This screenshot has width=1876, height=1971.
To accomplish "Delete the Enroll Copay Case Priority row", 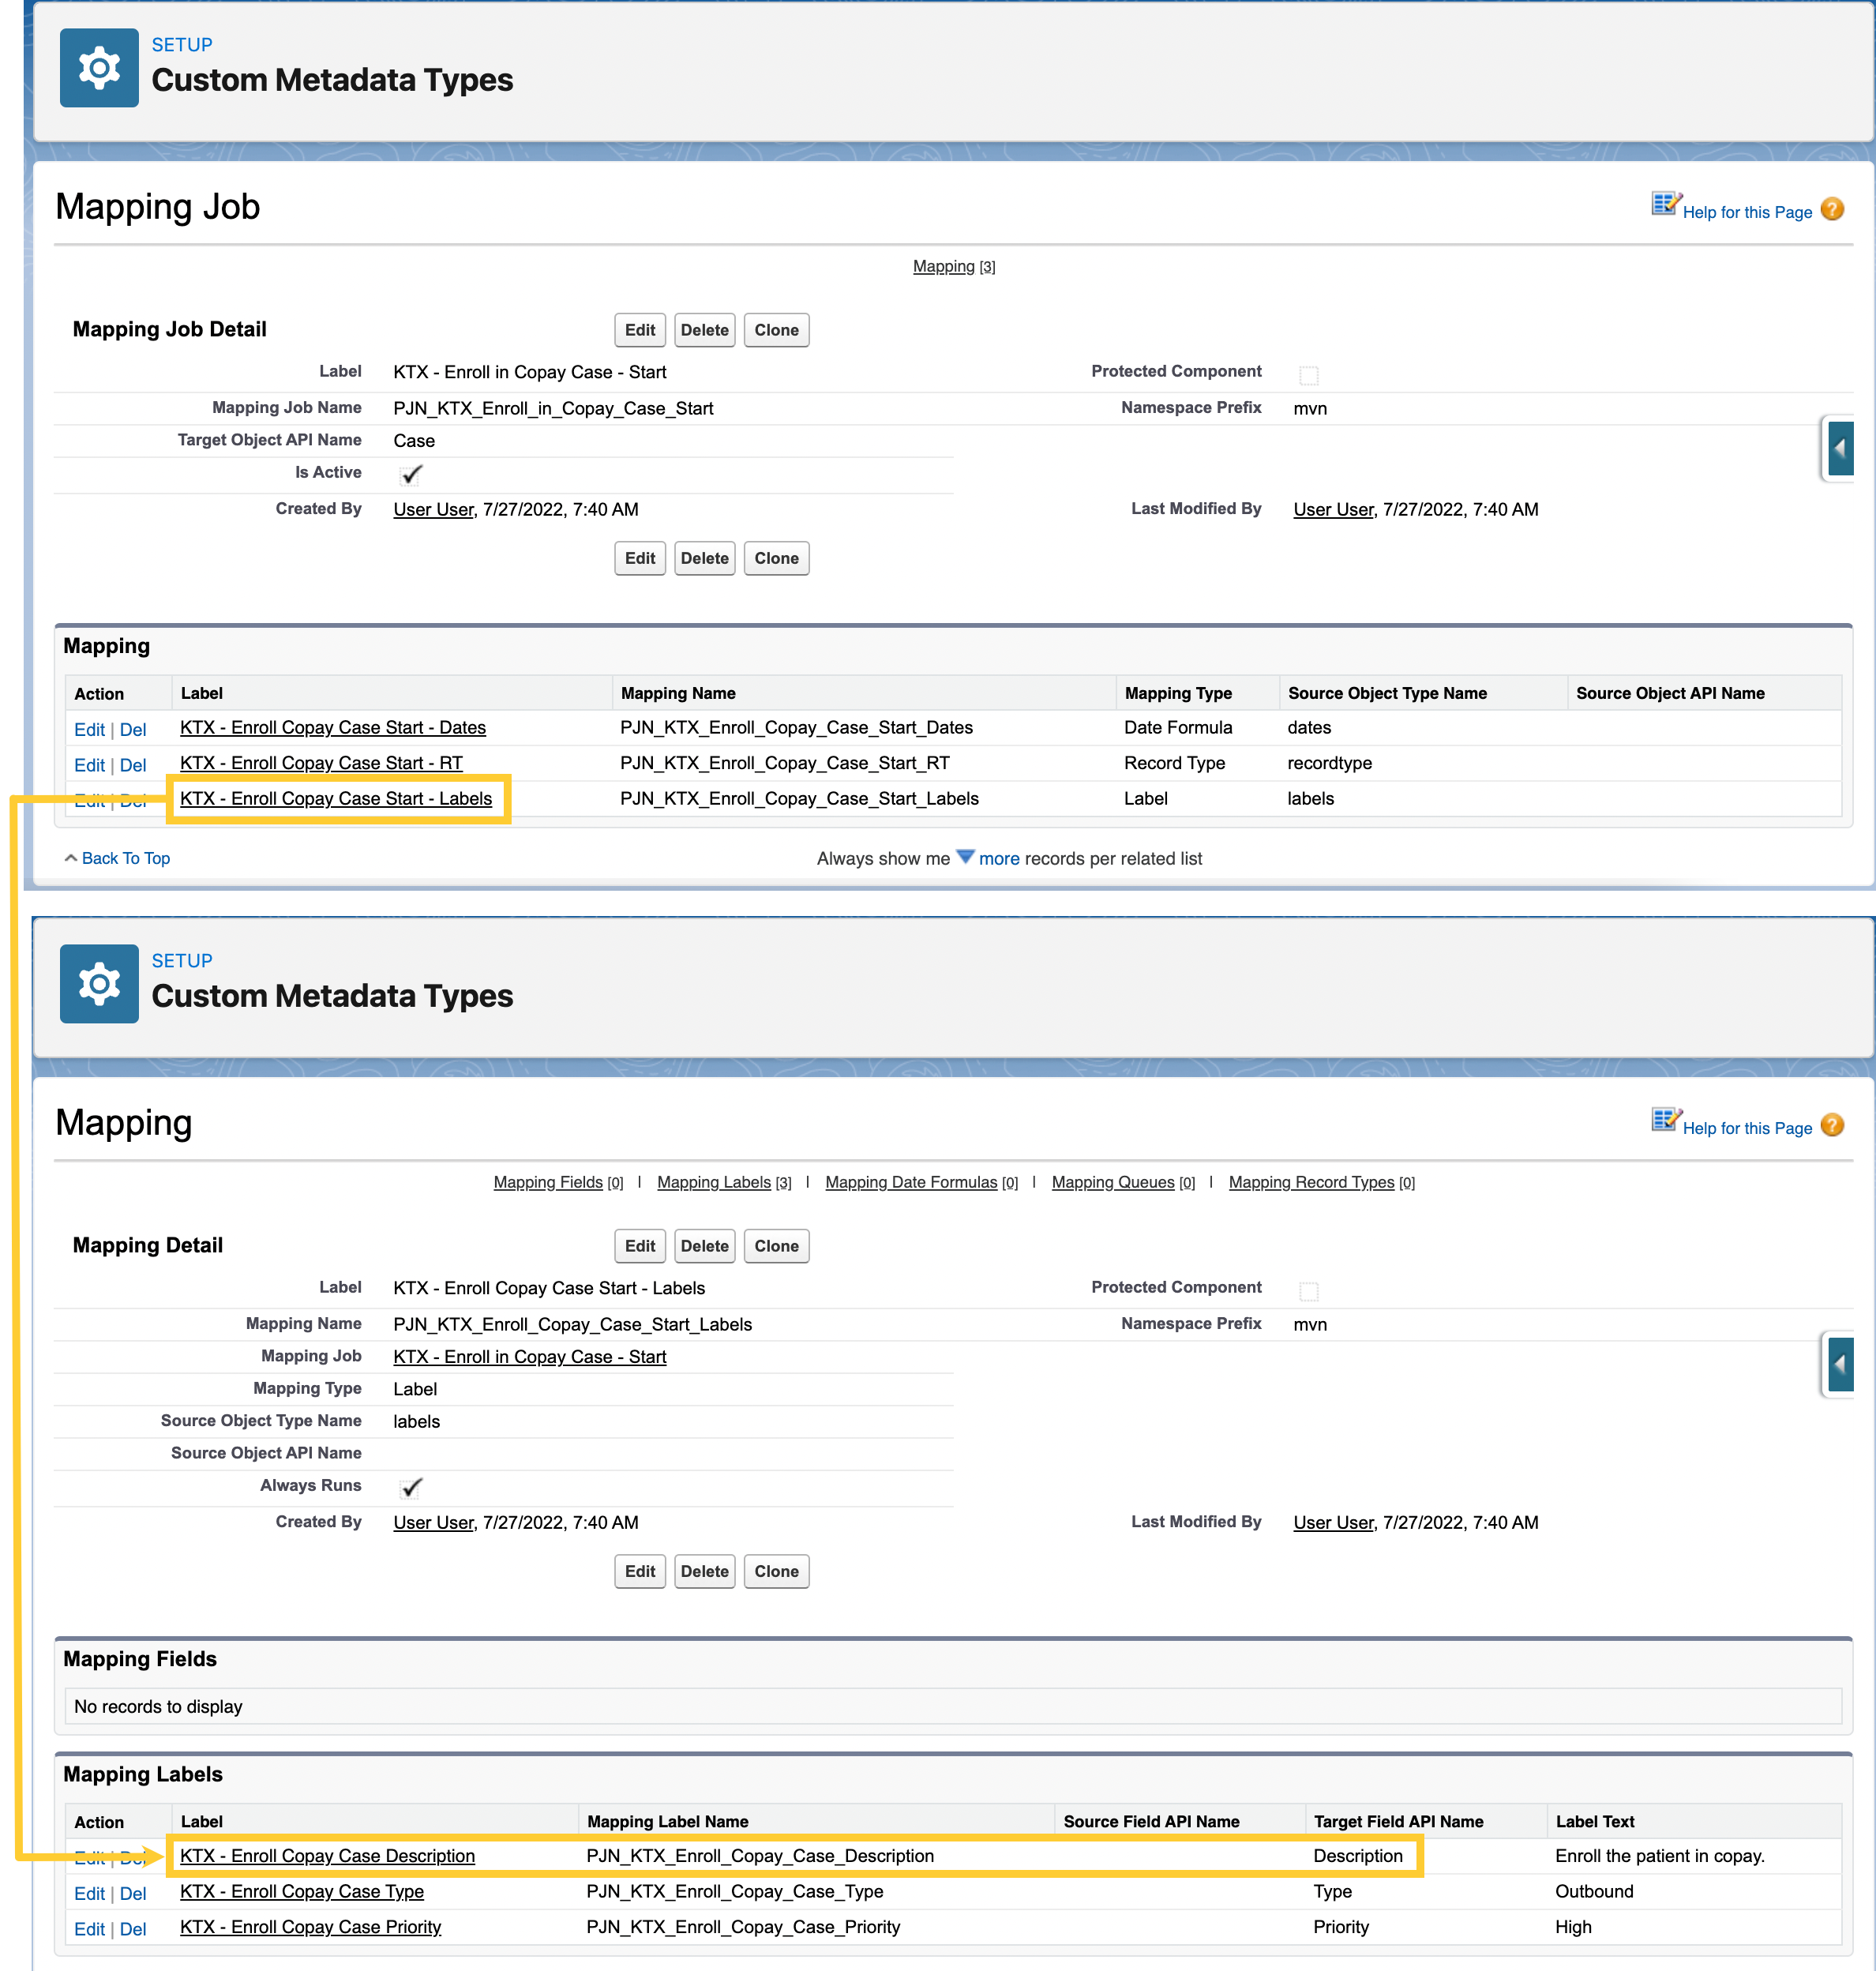I will tap(133, 1930).
